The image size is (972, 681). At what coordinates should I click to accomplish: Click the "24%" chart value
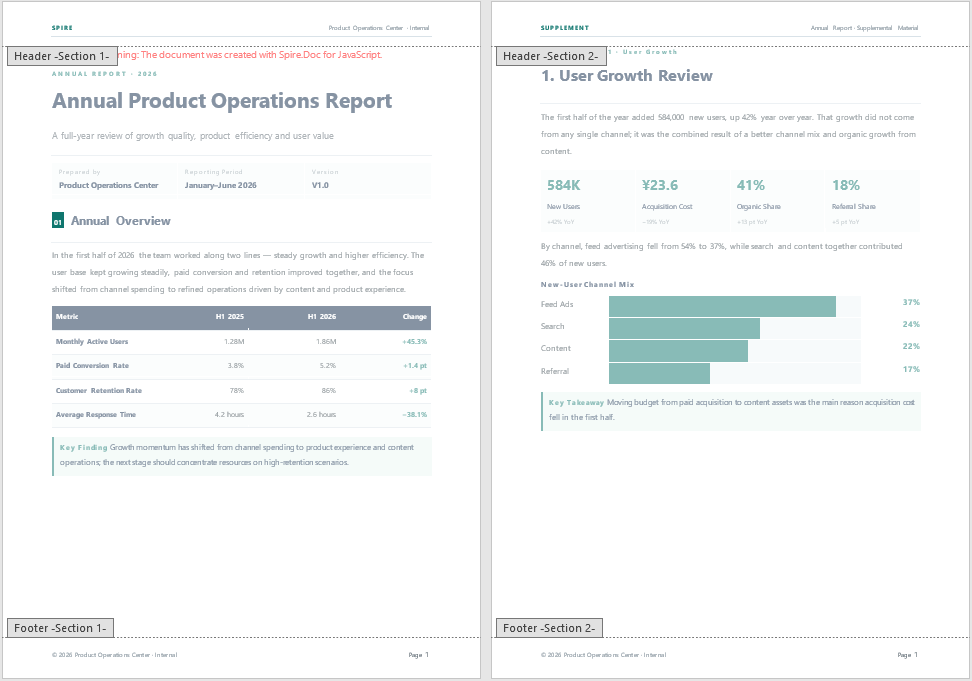(911, 324)
